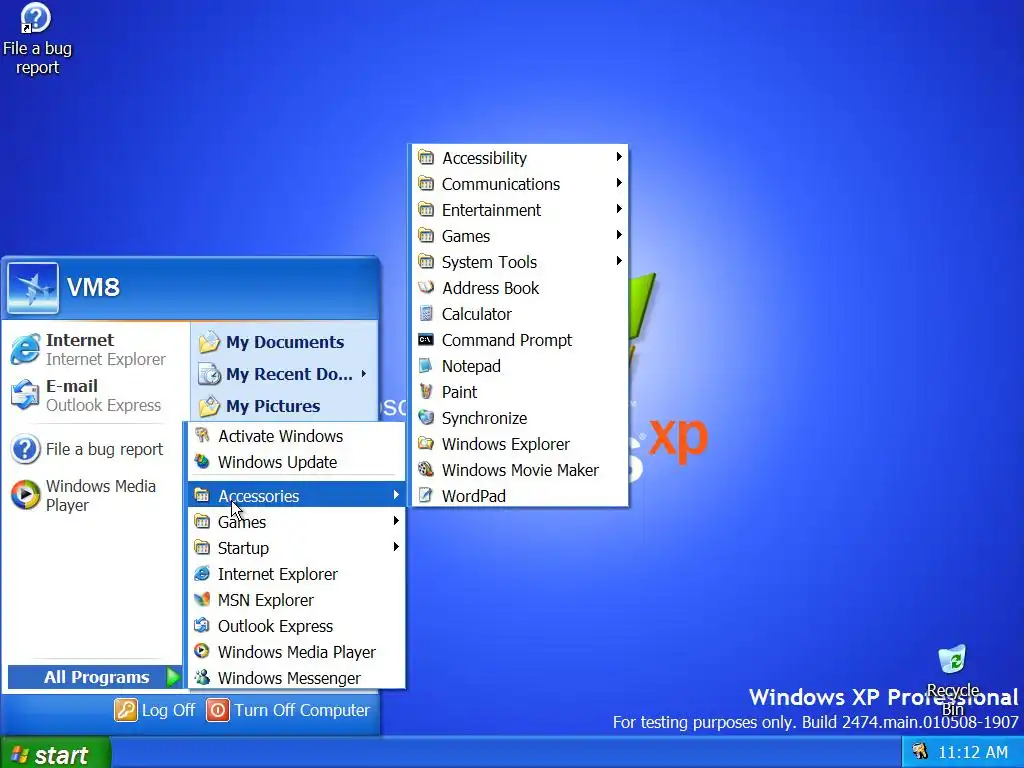Expand My Recent Documents list

point(283,374)
